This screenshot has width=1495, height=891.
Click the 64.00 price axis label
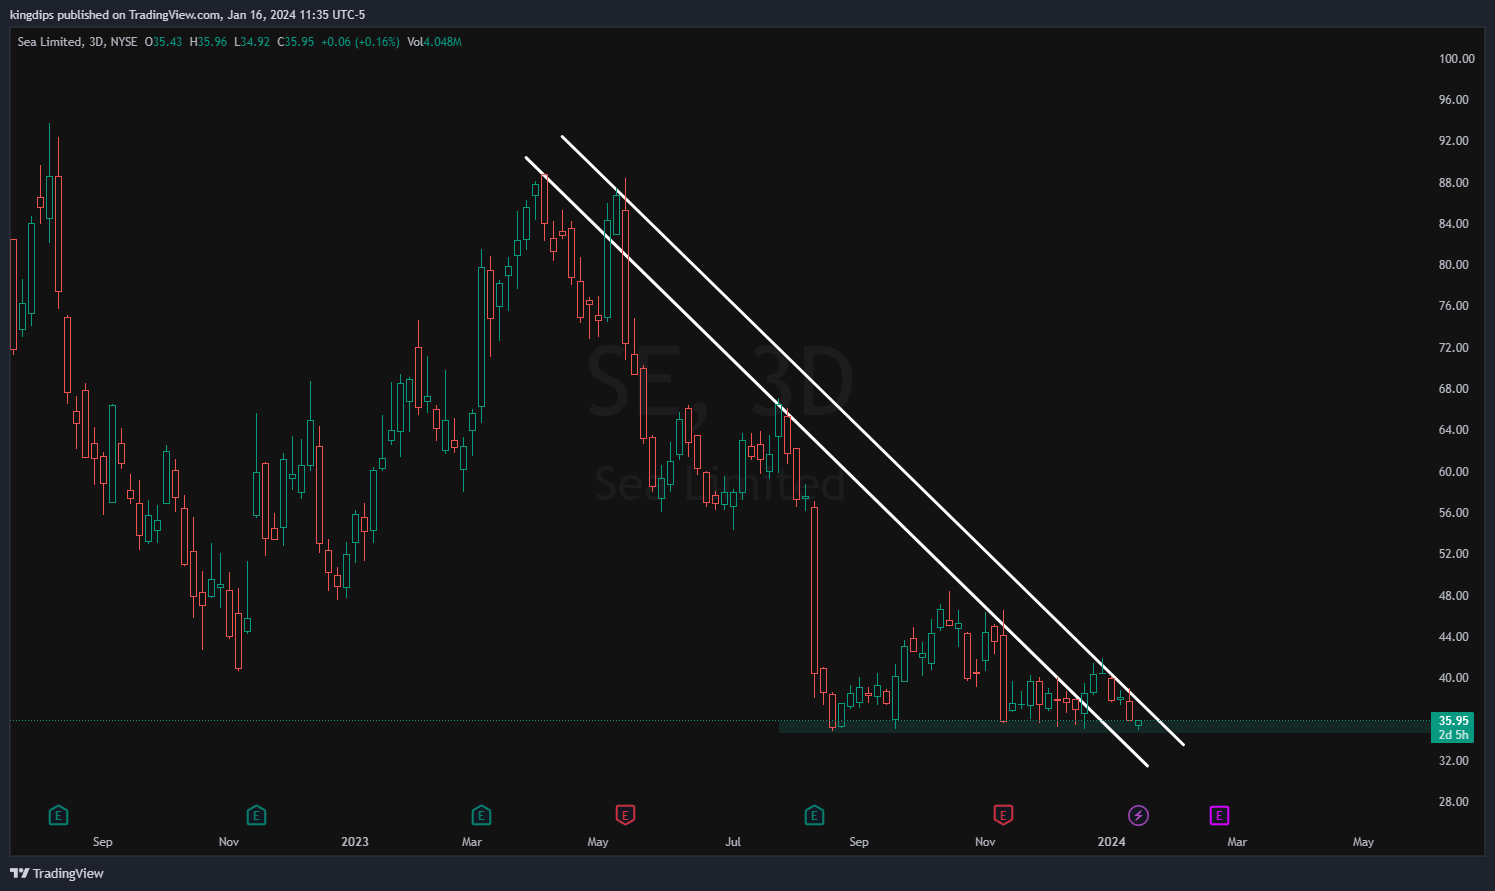pos(1453,430)
